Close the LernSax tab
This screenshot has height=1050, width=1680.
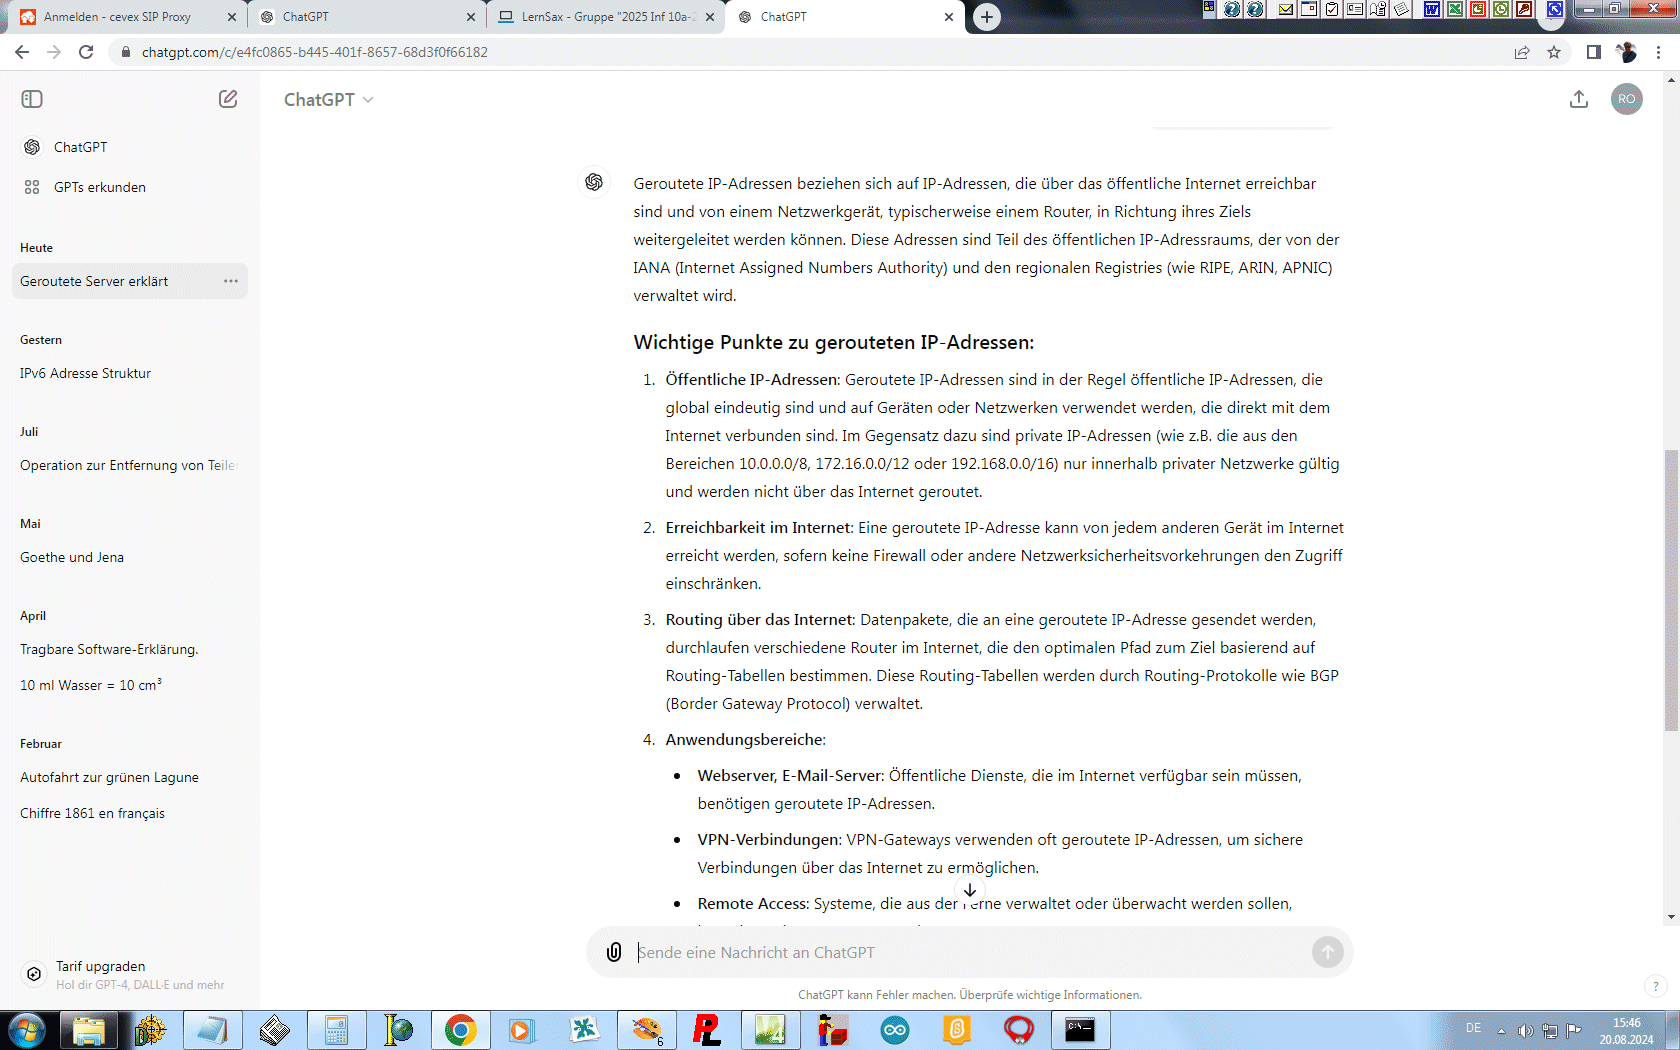pyautogui.click(x=710, y=17)
